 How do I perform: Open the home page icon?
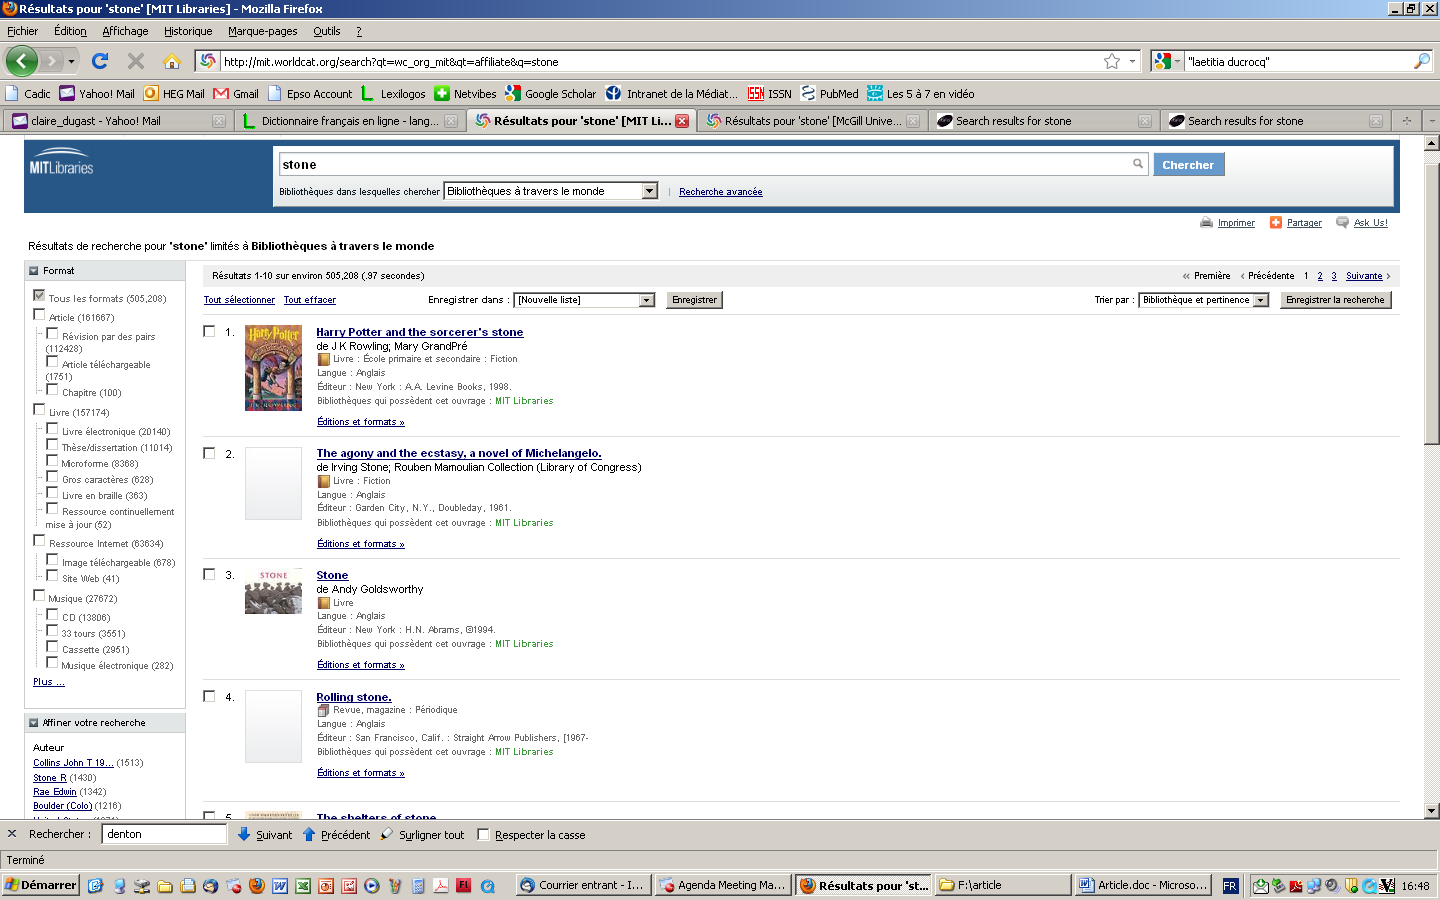(x=172, y=61)
